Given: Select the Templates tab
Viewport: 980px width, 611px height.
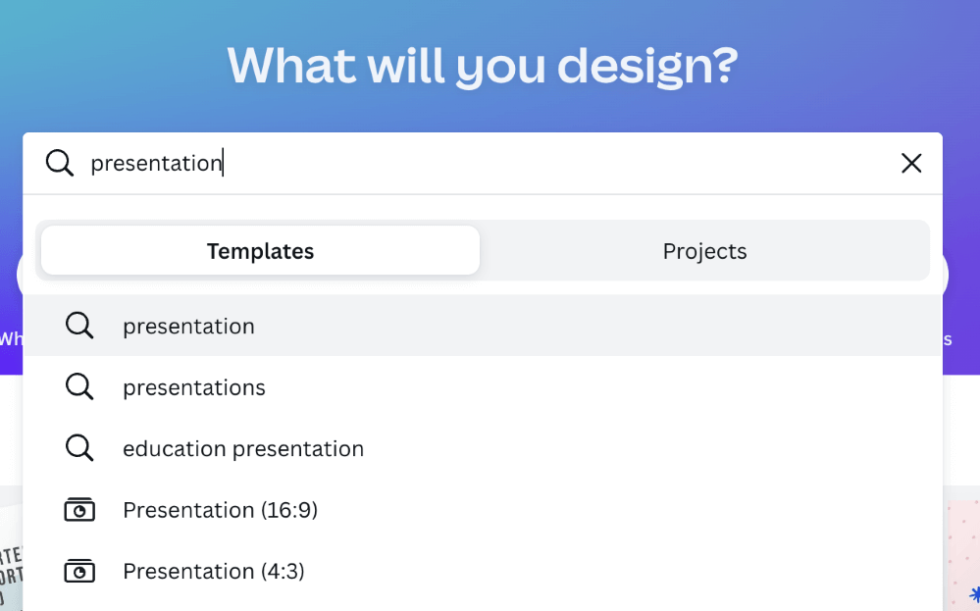Looking at the screenshot, I should [259, 251].
